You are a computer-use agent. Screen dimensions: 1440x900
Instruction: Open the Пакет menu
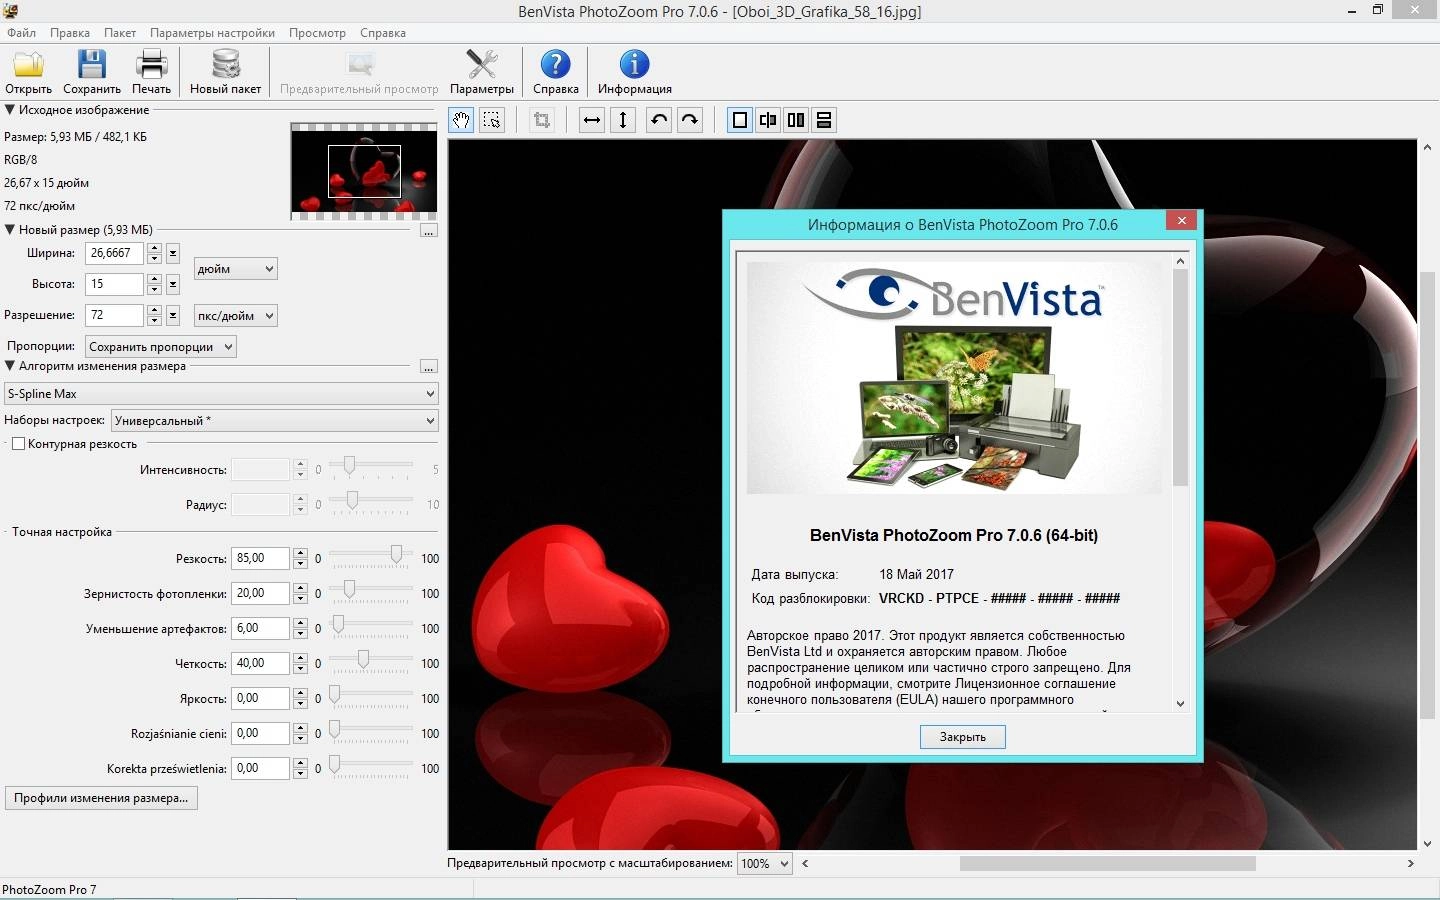(x=120, y=33)
